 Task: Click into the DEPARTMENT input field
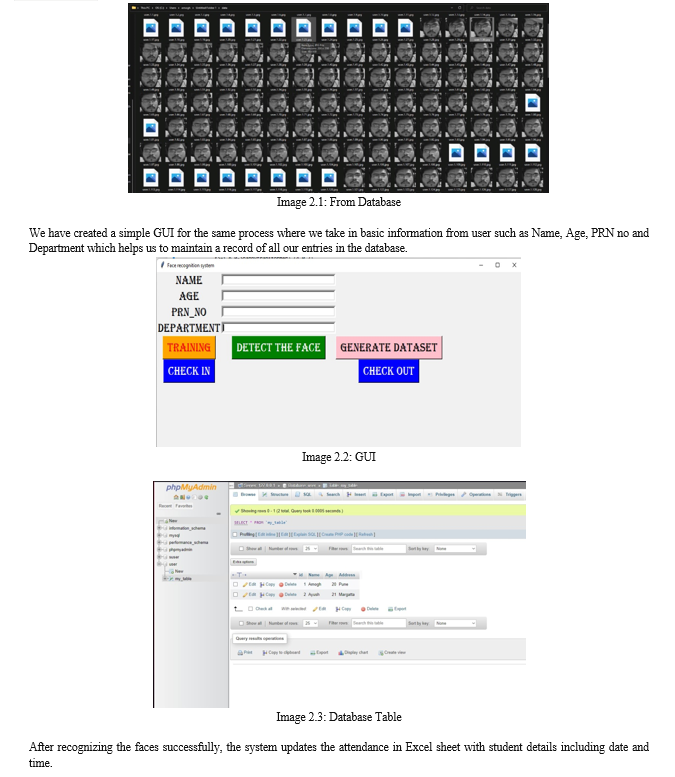279,328
